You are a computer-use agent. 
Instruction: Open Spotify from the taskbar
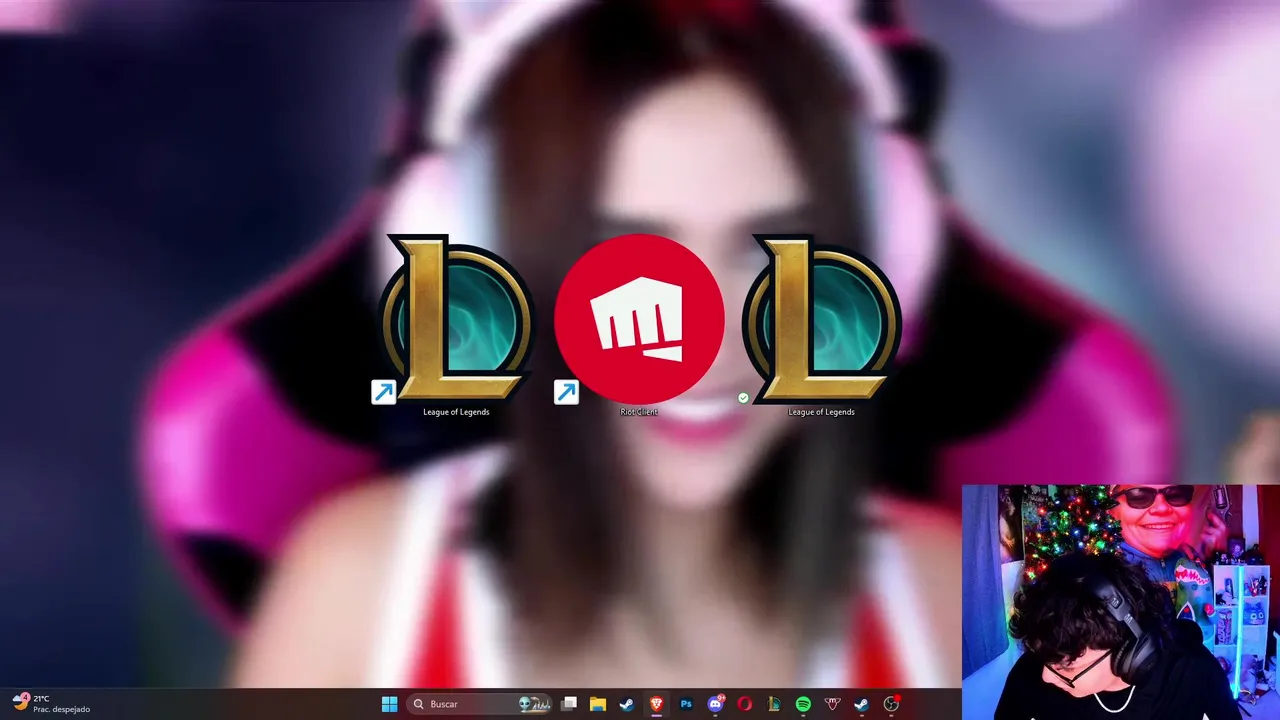(x=803, y=704)
